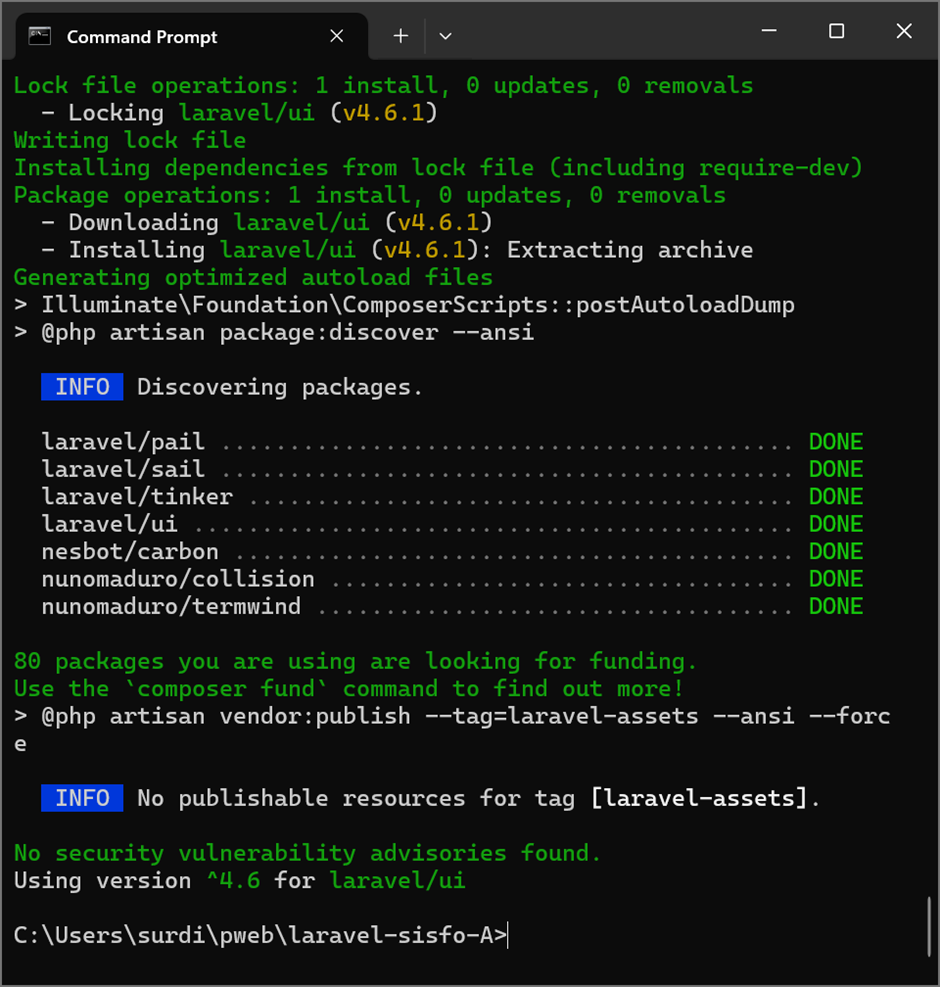Click the minimize icon in the title bar

point(768,32)
